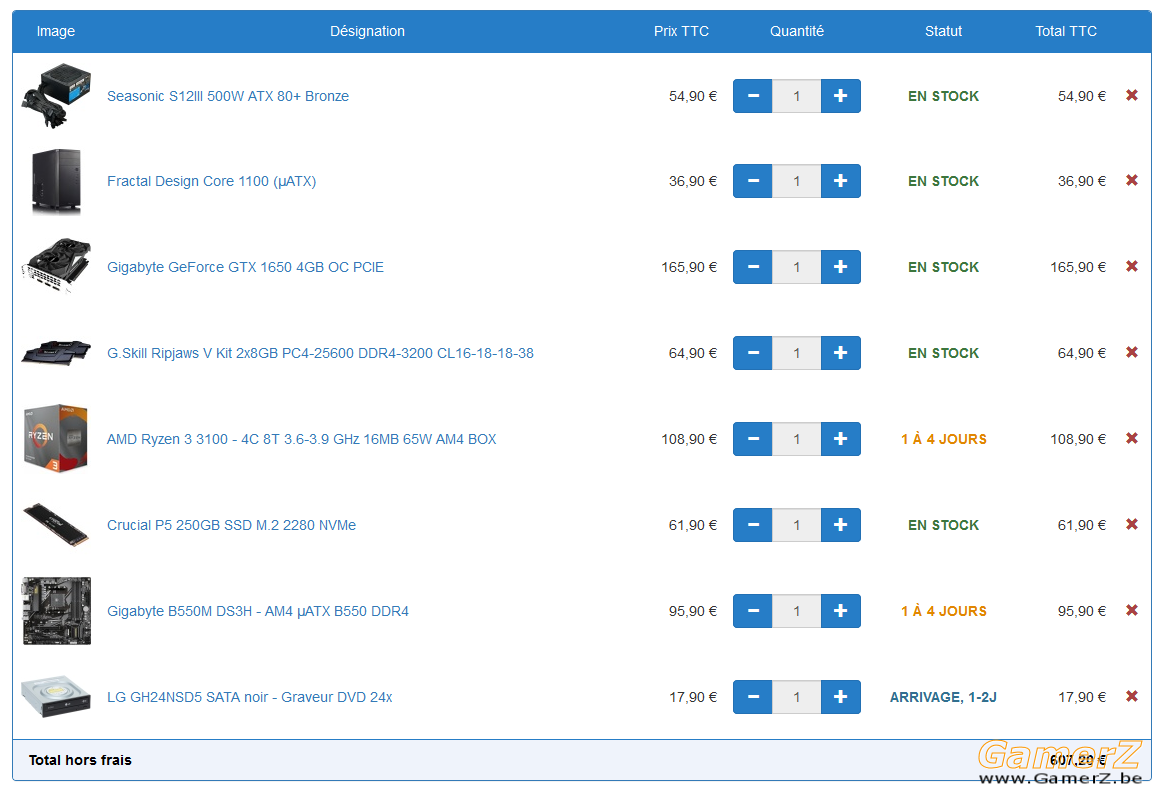Remove Fractal Design Core 1100 from cart
Viewport: 1163px width, 794px height.
click(x=1132, y=180)
